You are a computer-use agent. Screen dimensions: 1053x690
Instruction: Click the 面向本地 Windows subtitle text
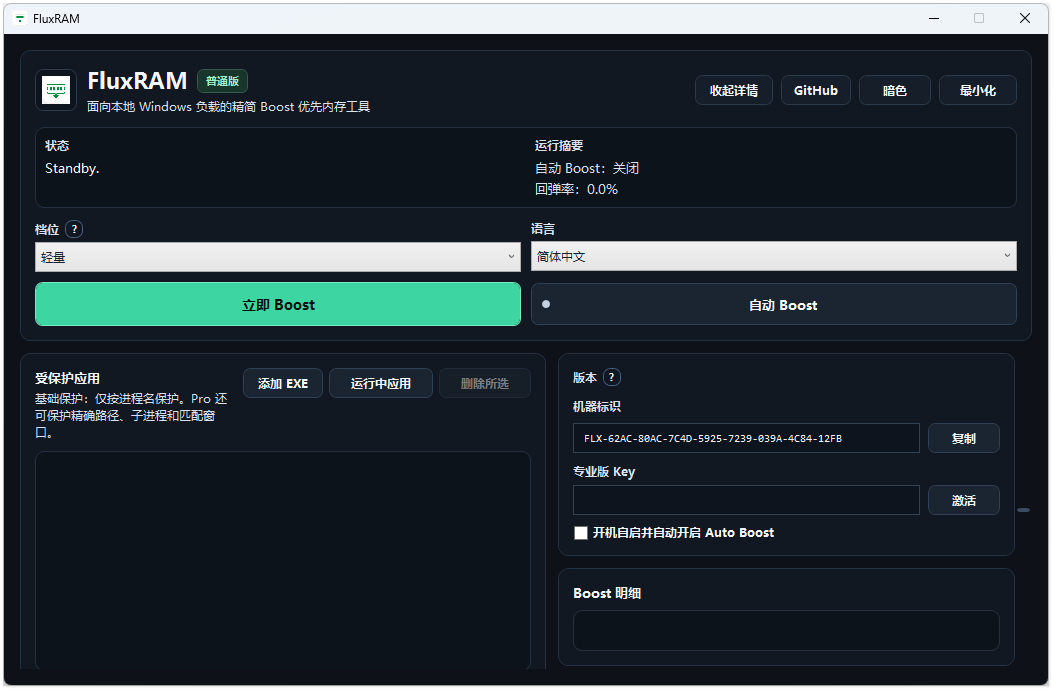[228, 107]
